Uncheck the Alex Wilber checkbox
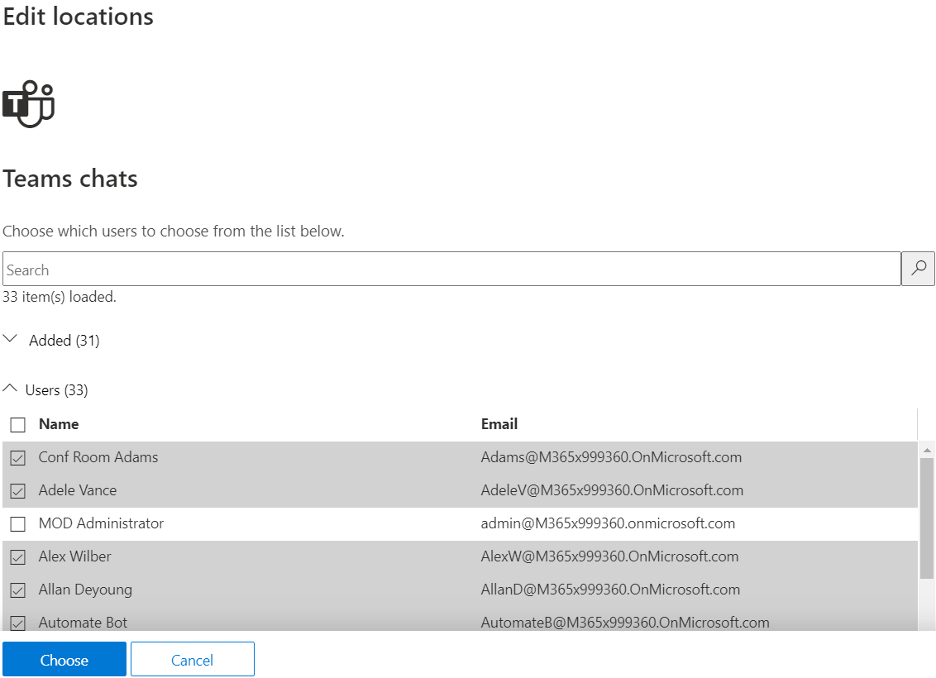 coord(18,557)
